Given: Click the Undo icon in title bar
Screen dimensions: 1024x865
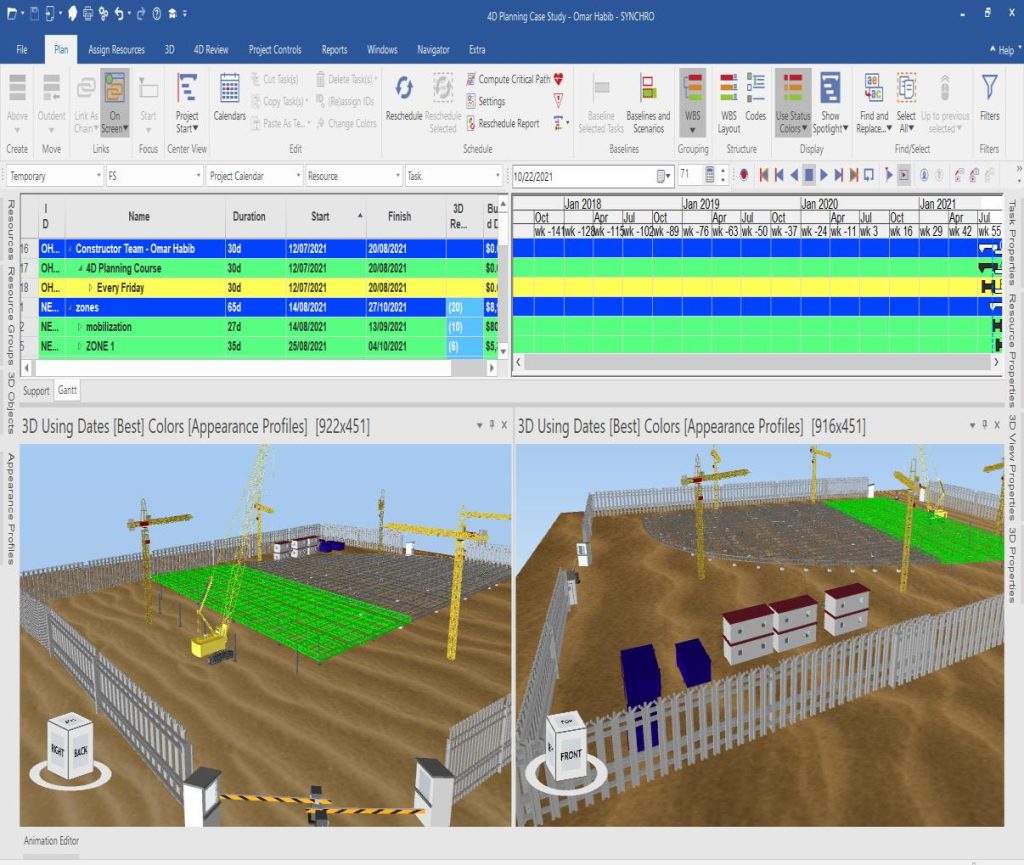Looking at the screenshot, I should point(119,13).
